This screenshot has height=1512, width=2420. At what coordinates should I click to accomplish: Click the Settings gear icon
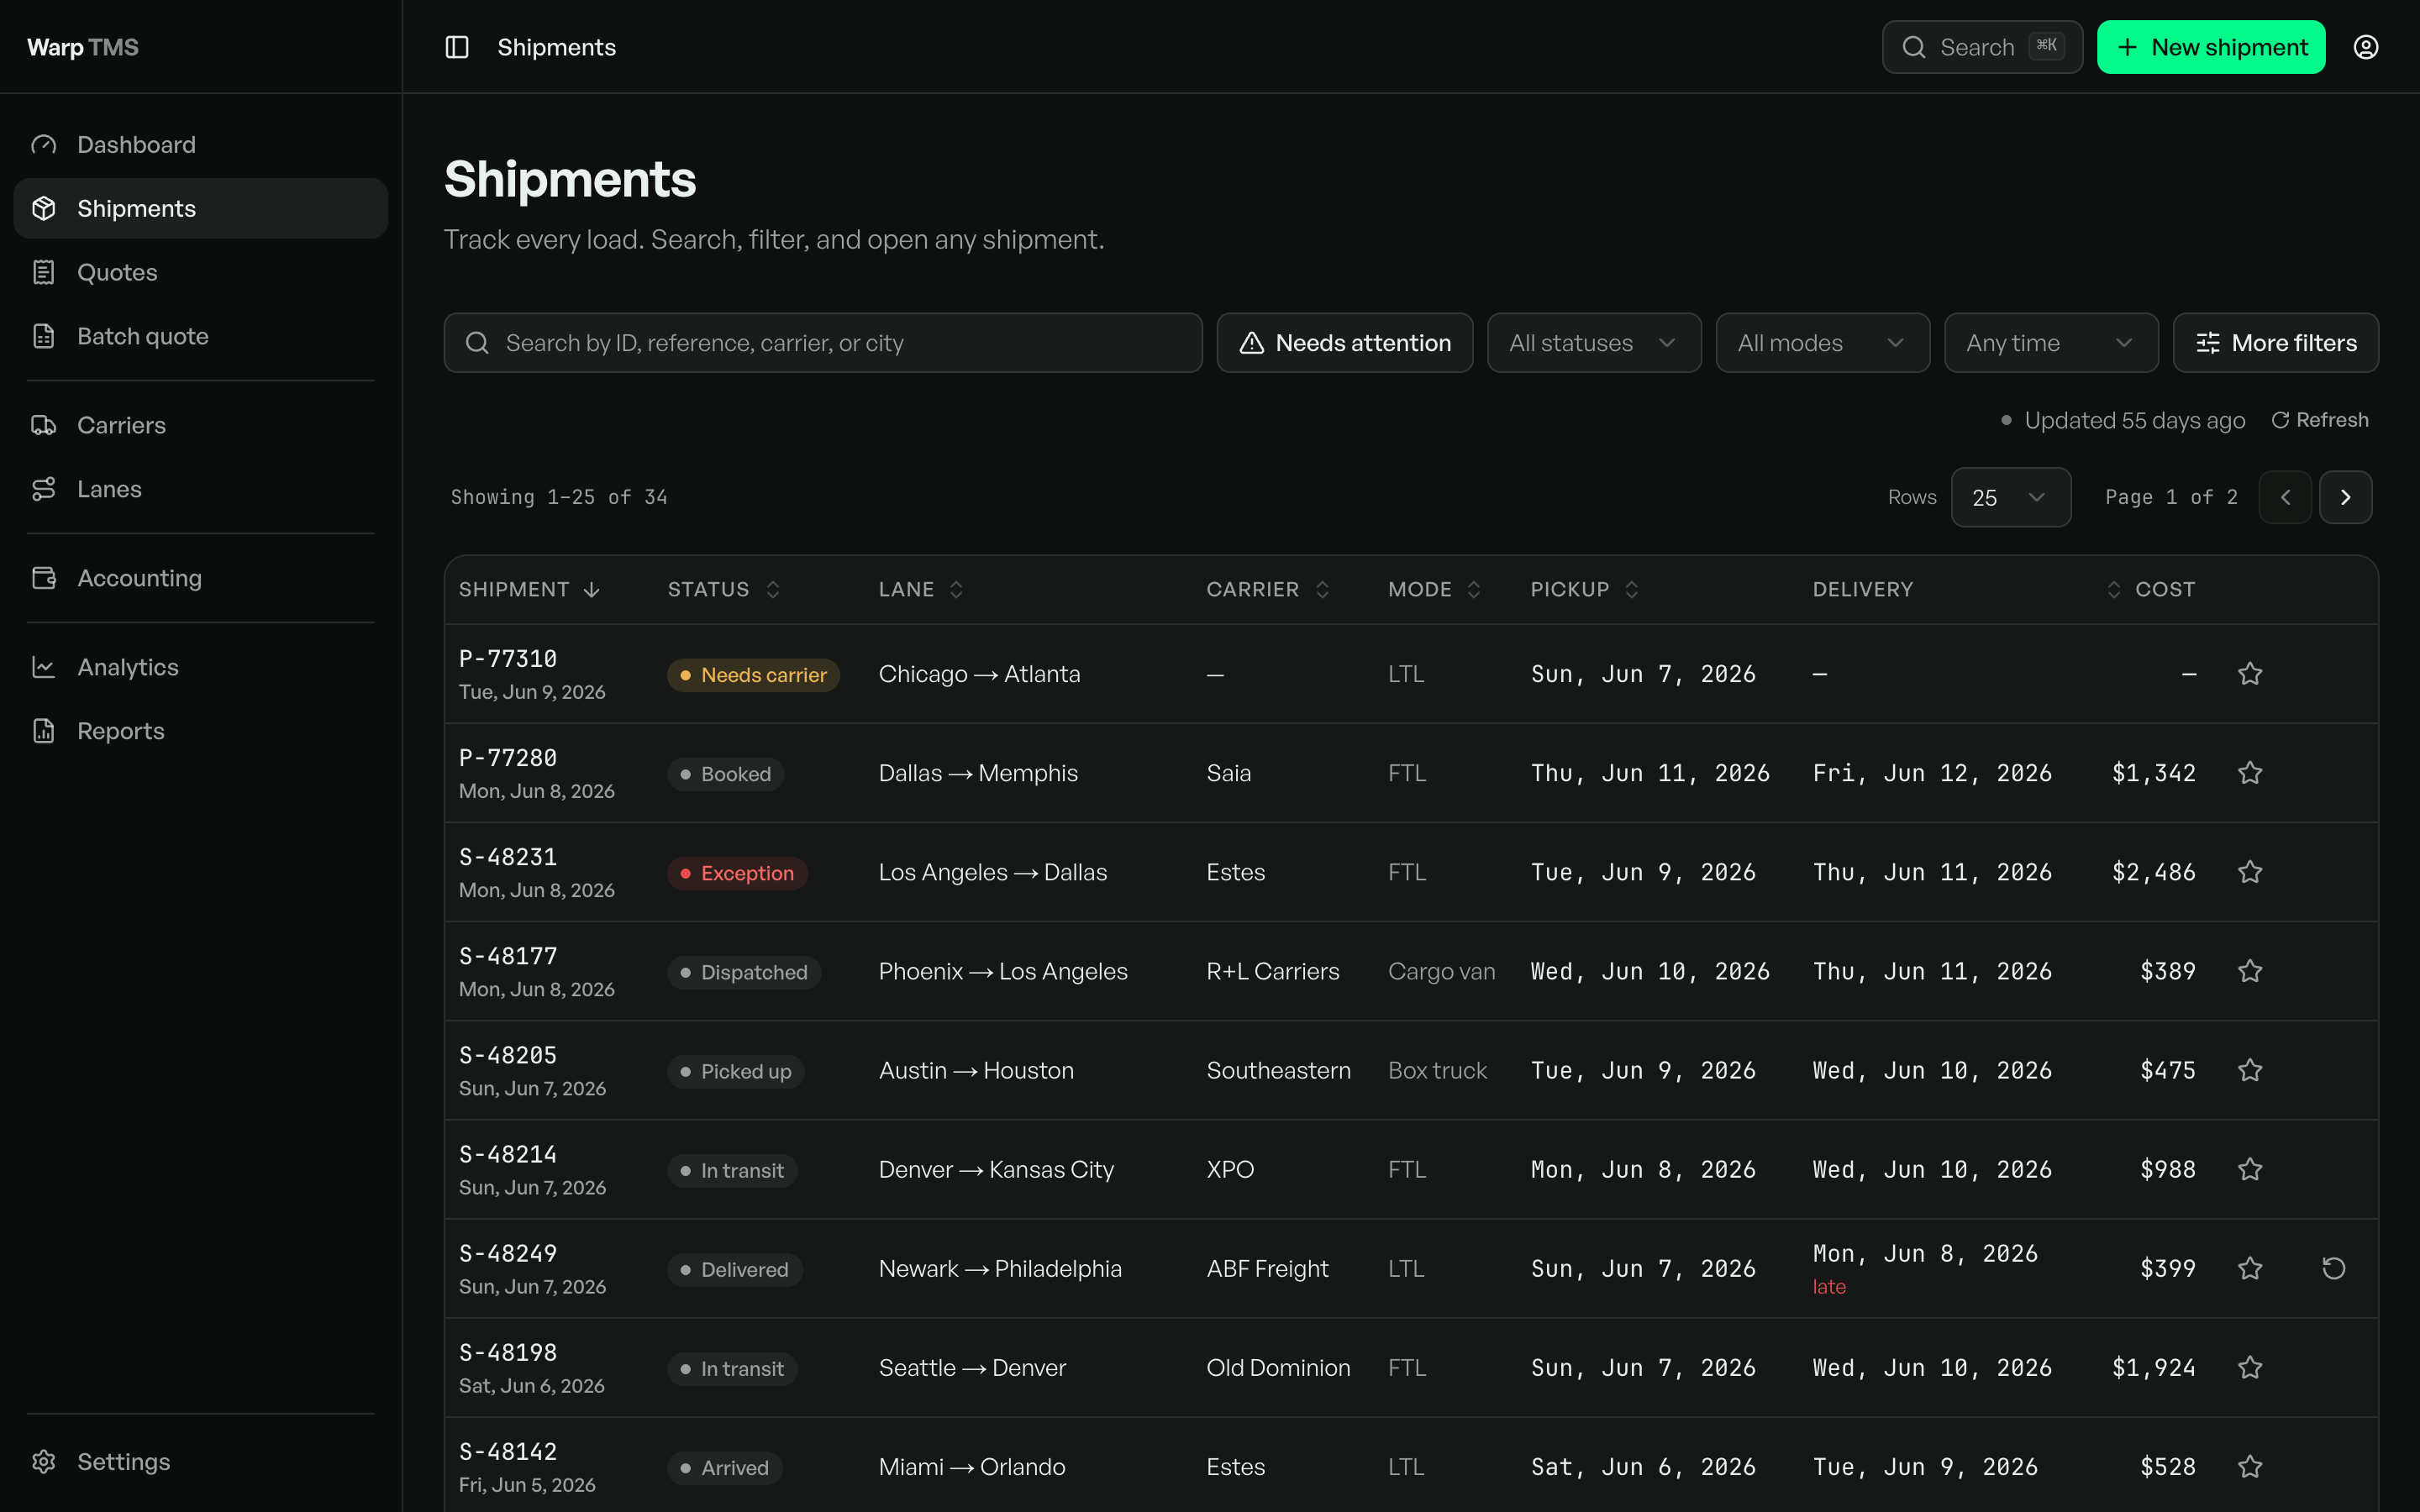(44, 1461)
